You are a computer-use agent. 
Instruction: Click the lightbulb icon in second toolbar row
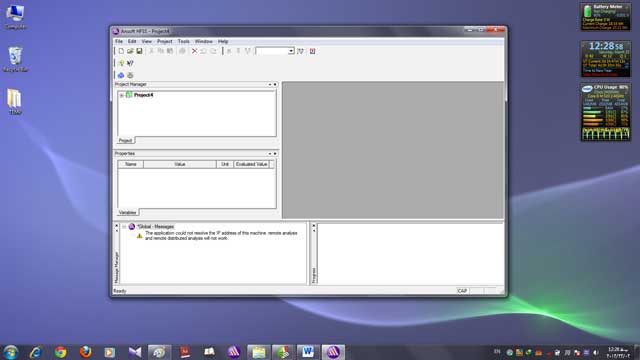coord(121,63)
